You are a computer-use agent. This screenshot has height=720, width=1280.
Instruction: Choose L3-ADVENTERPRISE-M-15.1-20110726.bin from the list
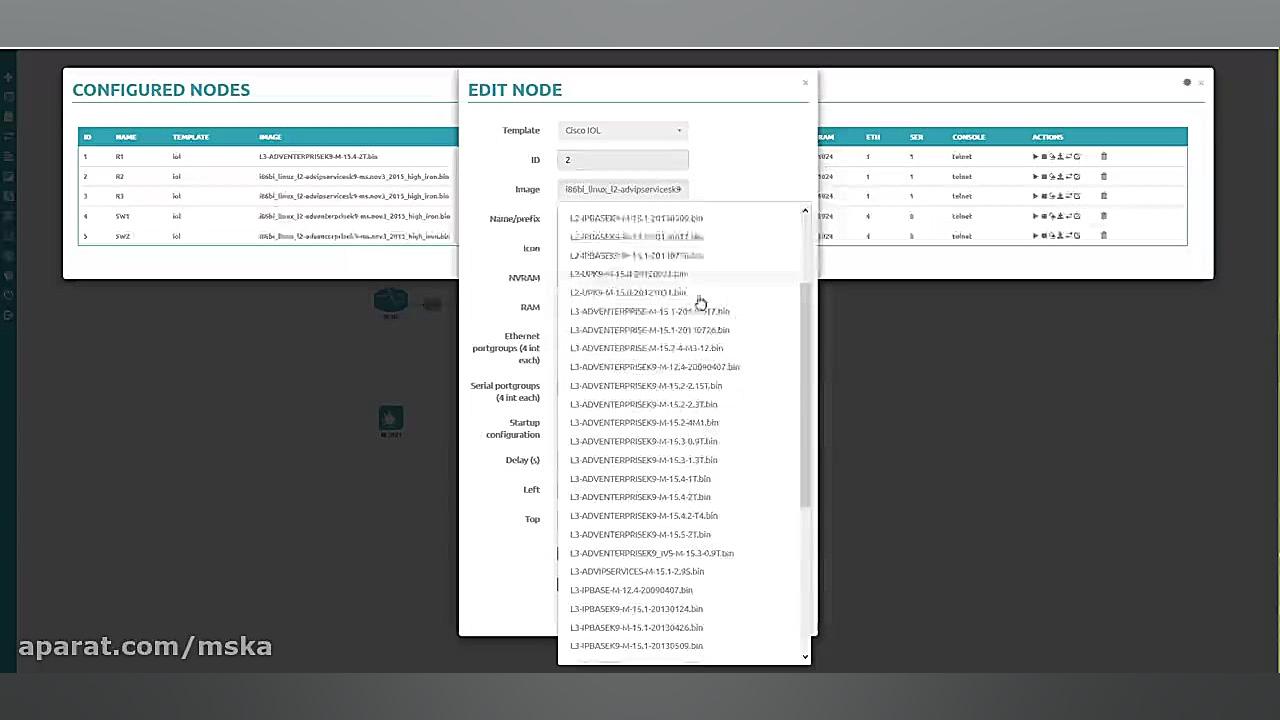click(x=650, y=330)
